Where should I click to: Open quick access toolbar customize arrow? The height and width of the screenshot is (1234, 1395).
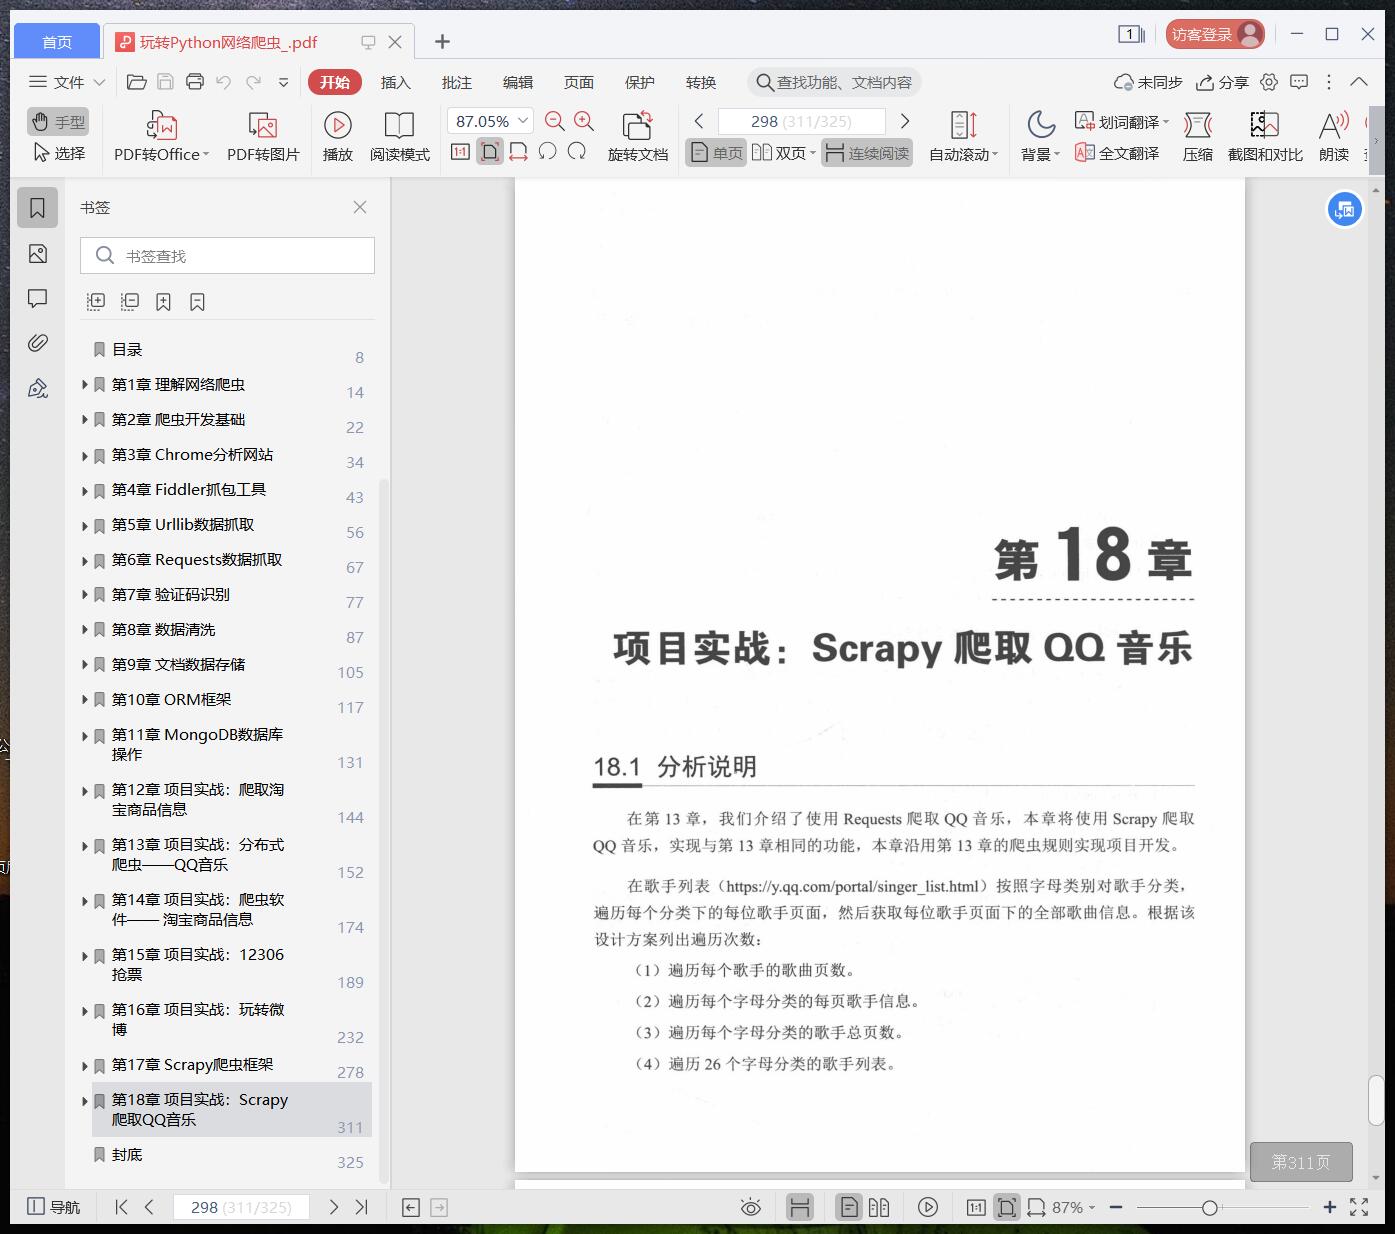pyautogui.click(x=284, y=82)
